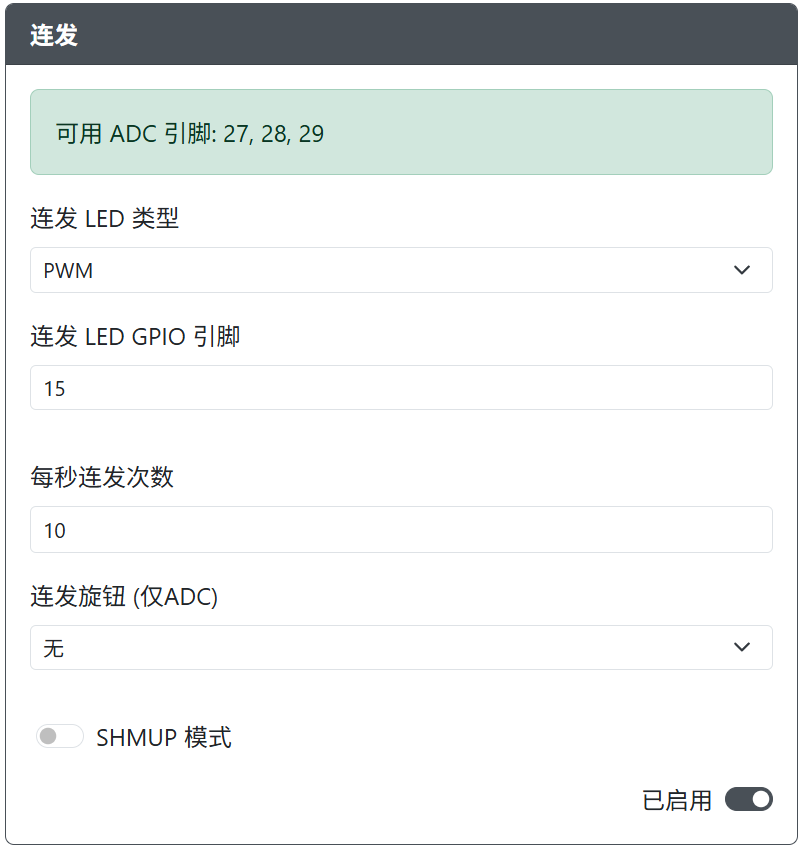Click the 连发 LED 类型 label
This screenshot has height=849, width=803.
(104, 218)
